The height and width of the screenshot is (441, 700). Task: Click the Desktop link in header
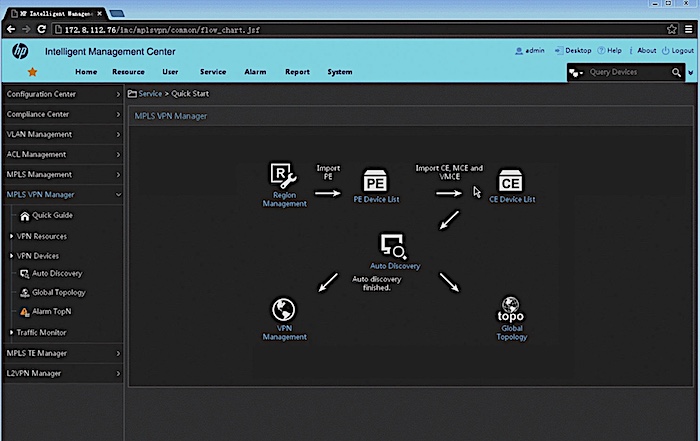pyautogui.click(x=573, y=51)
